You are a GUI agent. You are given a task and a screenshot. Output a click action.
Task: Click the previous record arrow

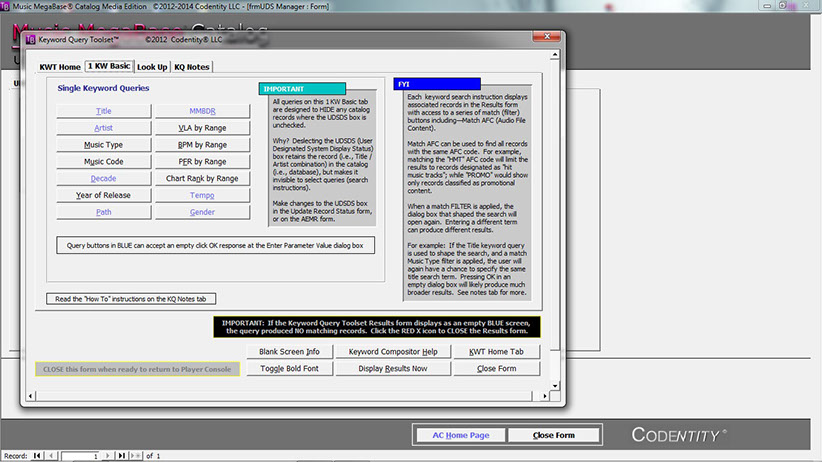[52, 456]
